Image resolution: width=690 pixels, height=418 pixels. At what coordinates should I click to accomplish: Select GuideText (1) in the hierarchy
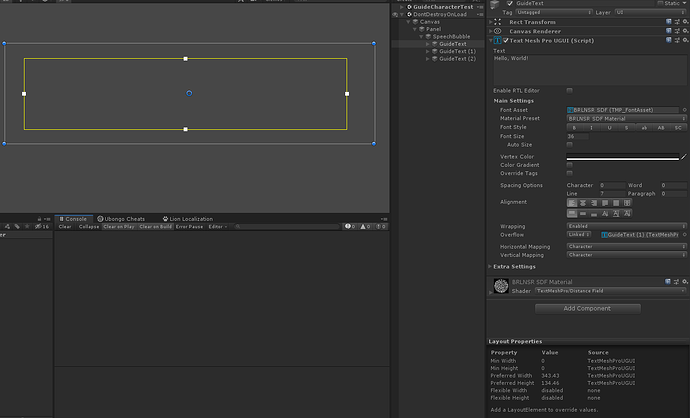click(x=456, y=51)
